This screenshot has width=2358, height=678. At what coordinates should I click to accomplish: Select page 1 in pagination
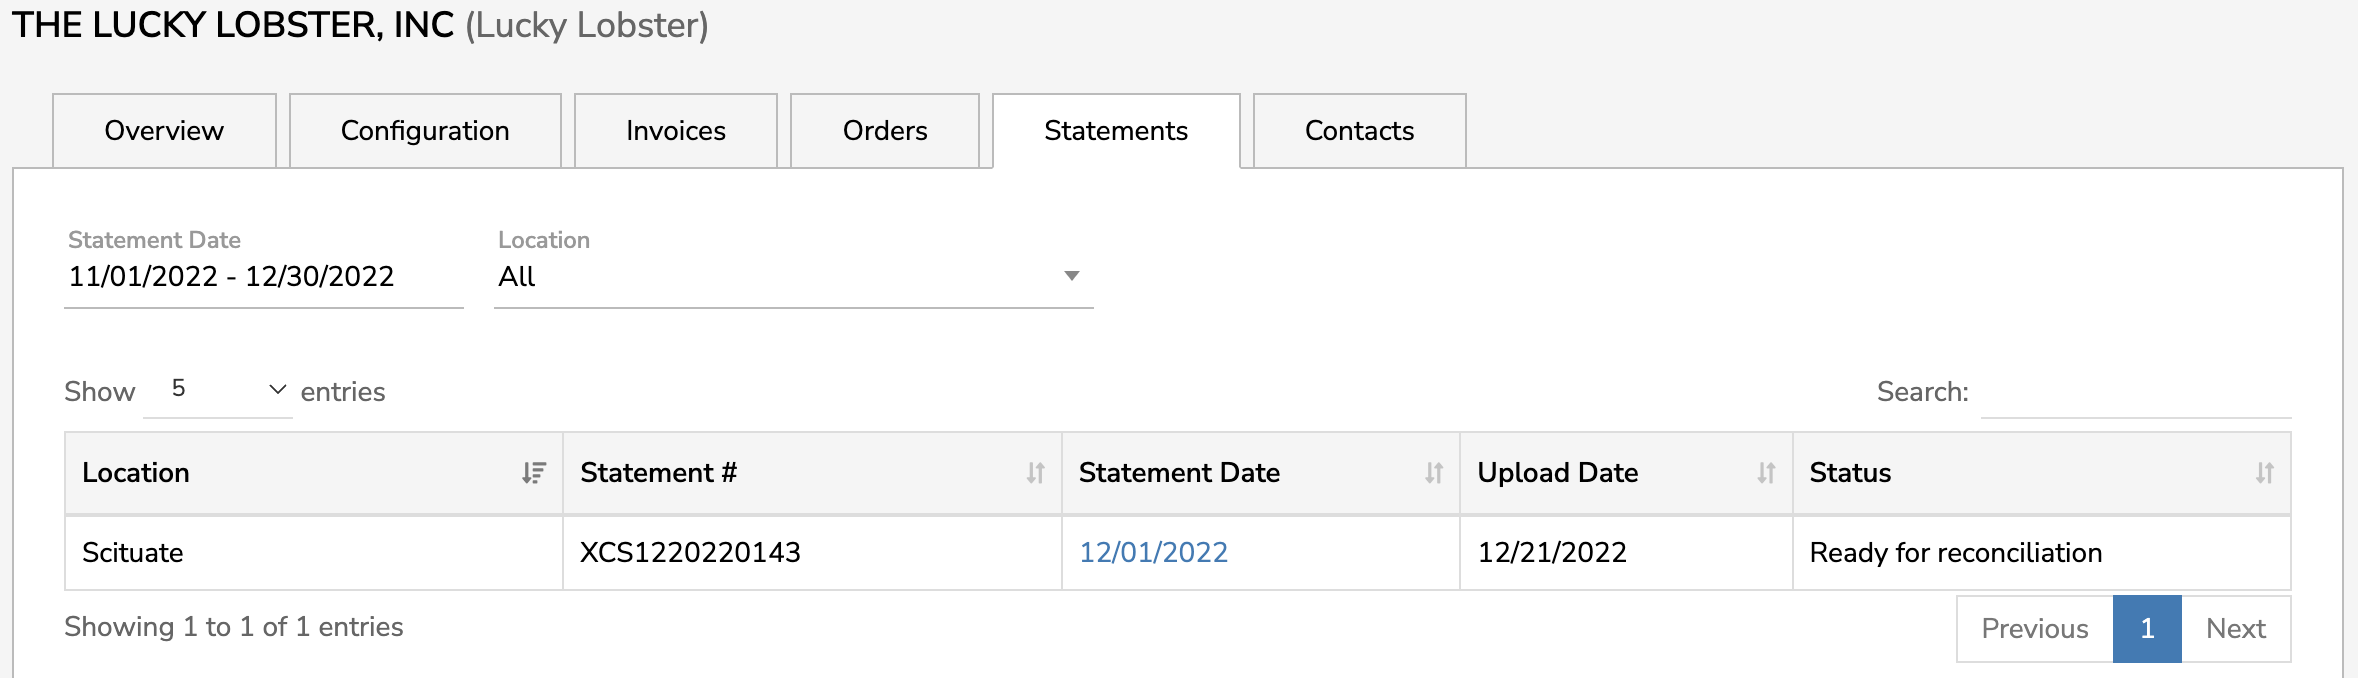point(2146,629)
